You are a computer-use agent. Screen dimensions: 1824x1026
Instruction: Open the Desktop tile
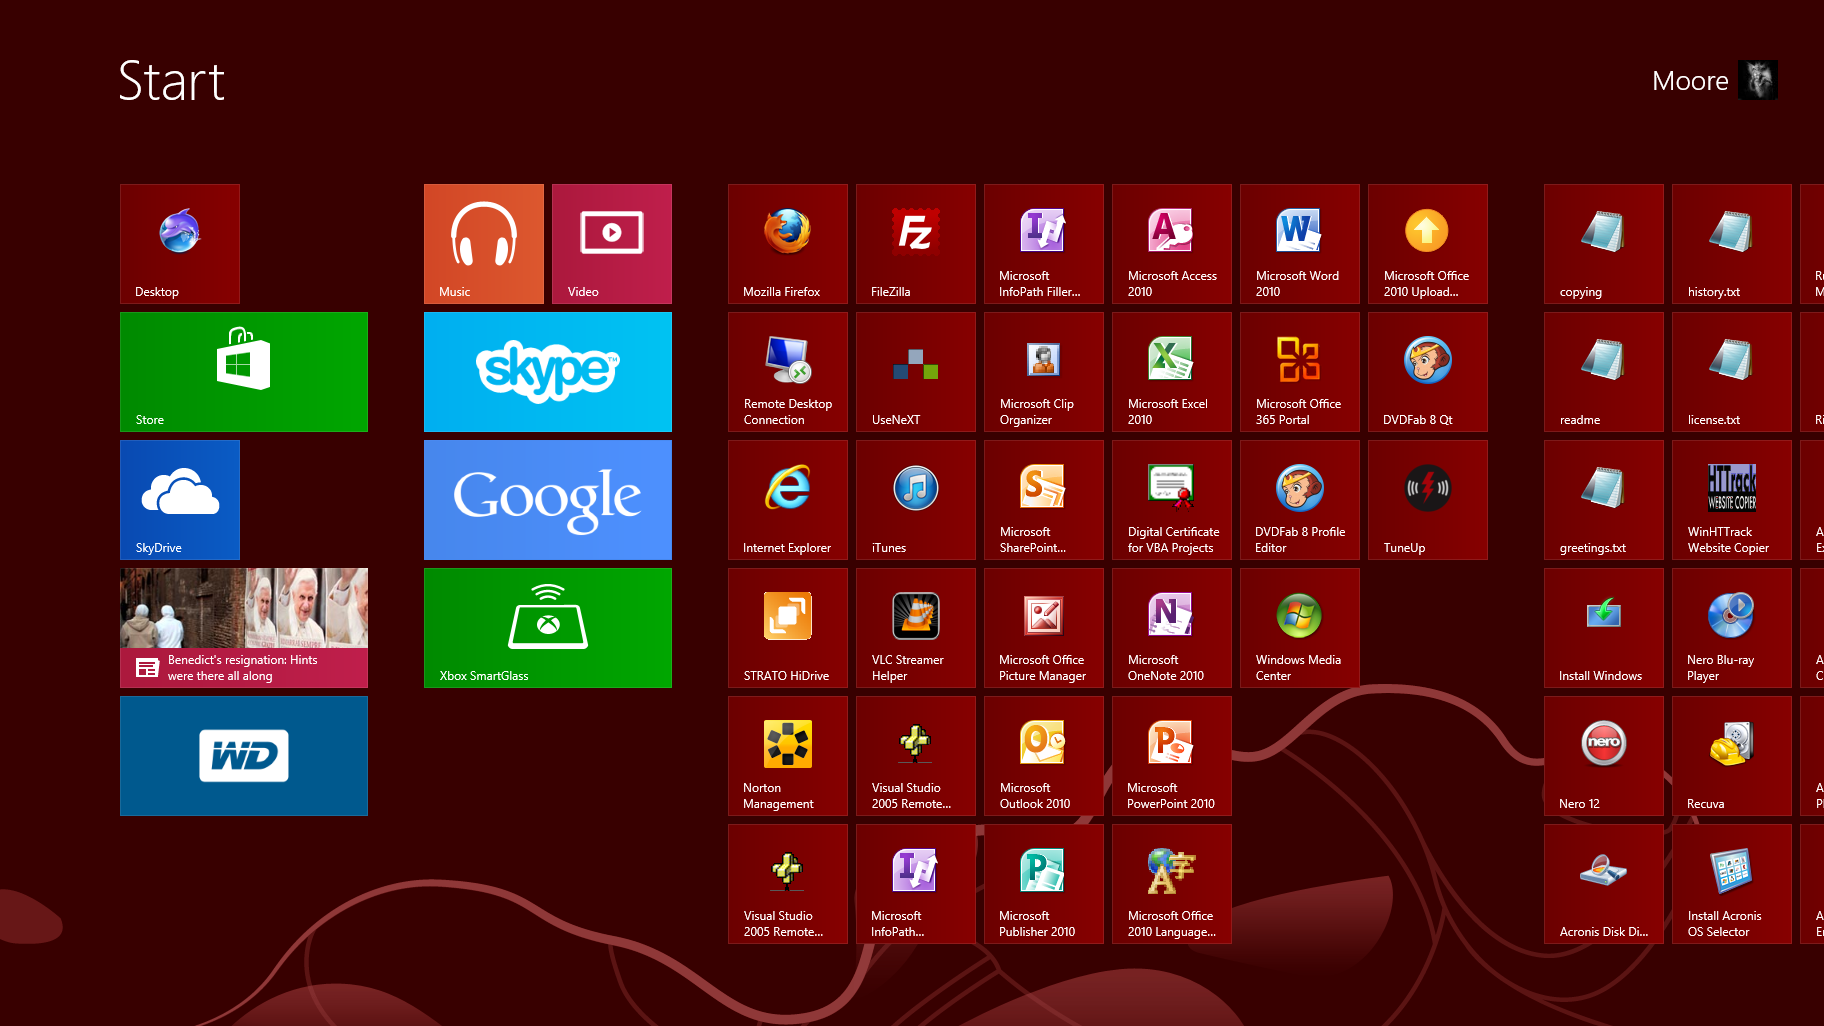click(179, 243)
